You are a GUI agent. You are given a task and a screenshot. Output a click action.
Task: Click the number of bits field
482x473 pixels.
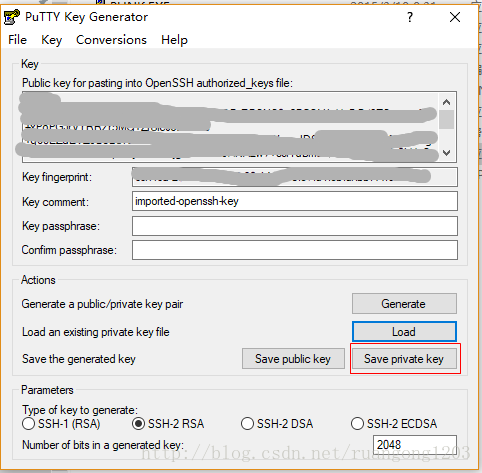[414, 445]
